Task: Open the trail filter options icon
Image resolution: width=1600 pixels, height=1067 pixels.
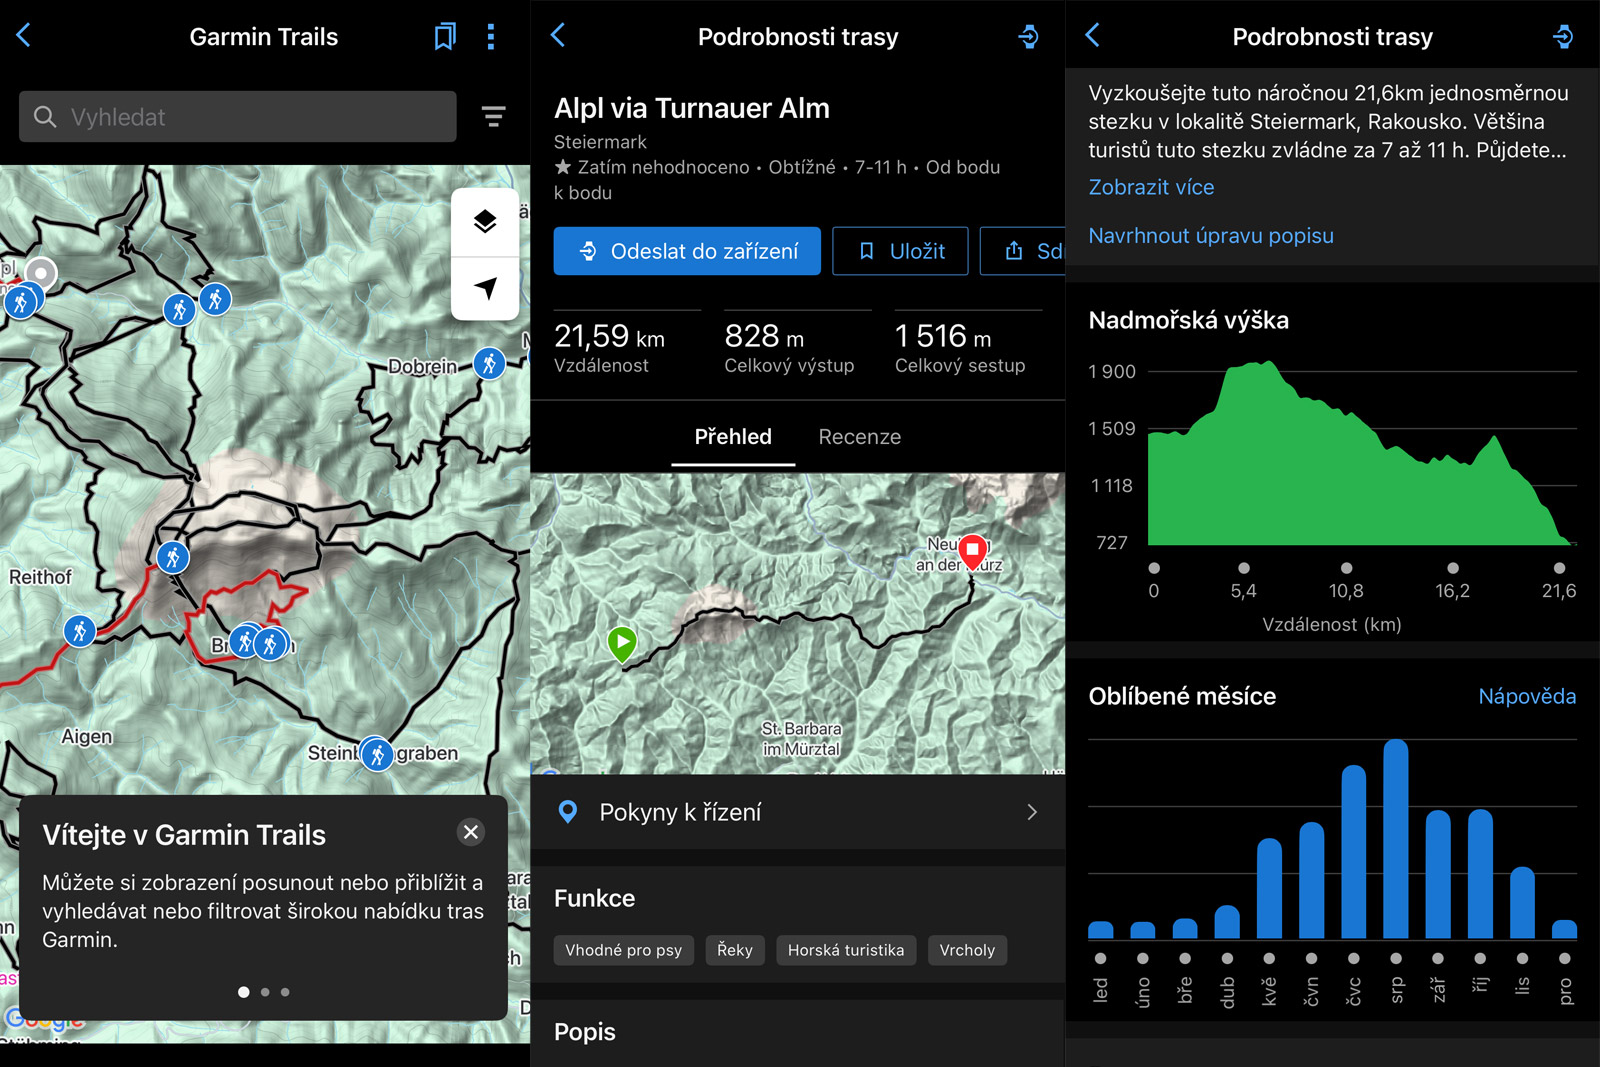Action: 493,117
